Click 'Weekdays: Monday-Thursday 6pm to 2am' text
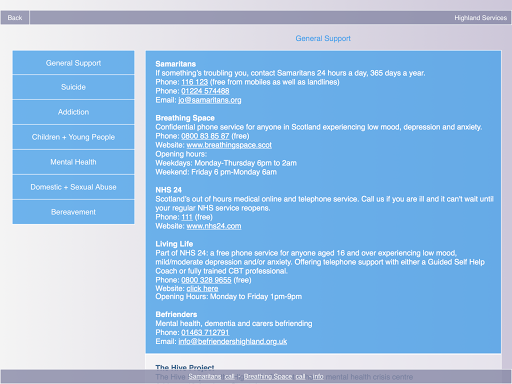Screen dimensions: 512x384 pos(226,163)
